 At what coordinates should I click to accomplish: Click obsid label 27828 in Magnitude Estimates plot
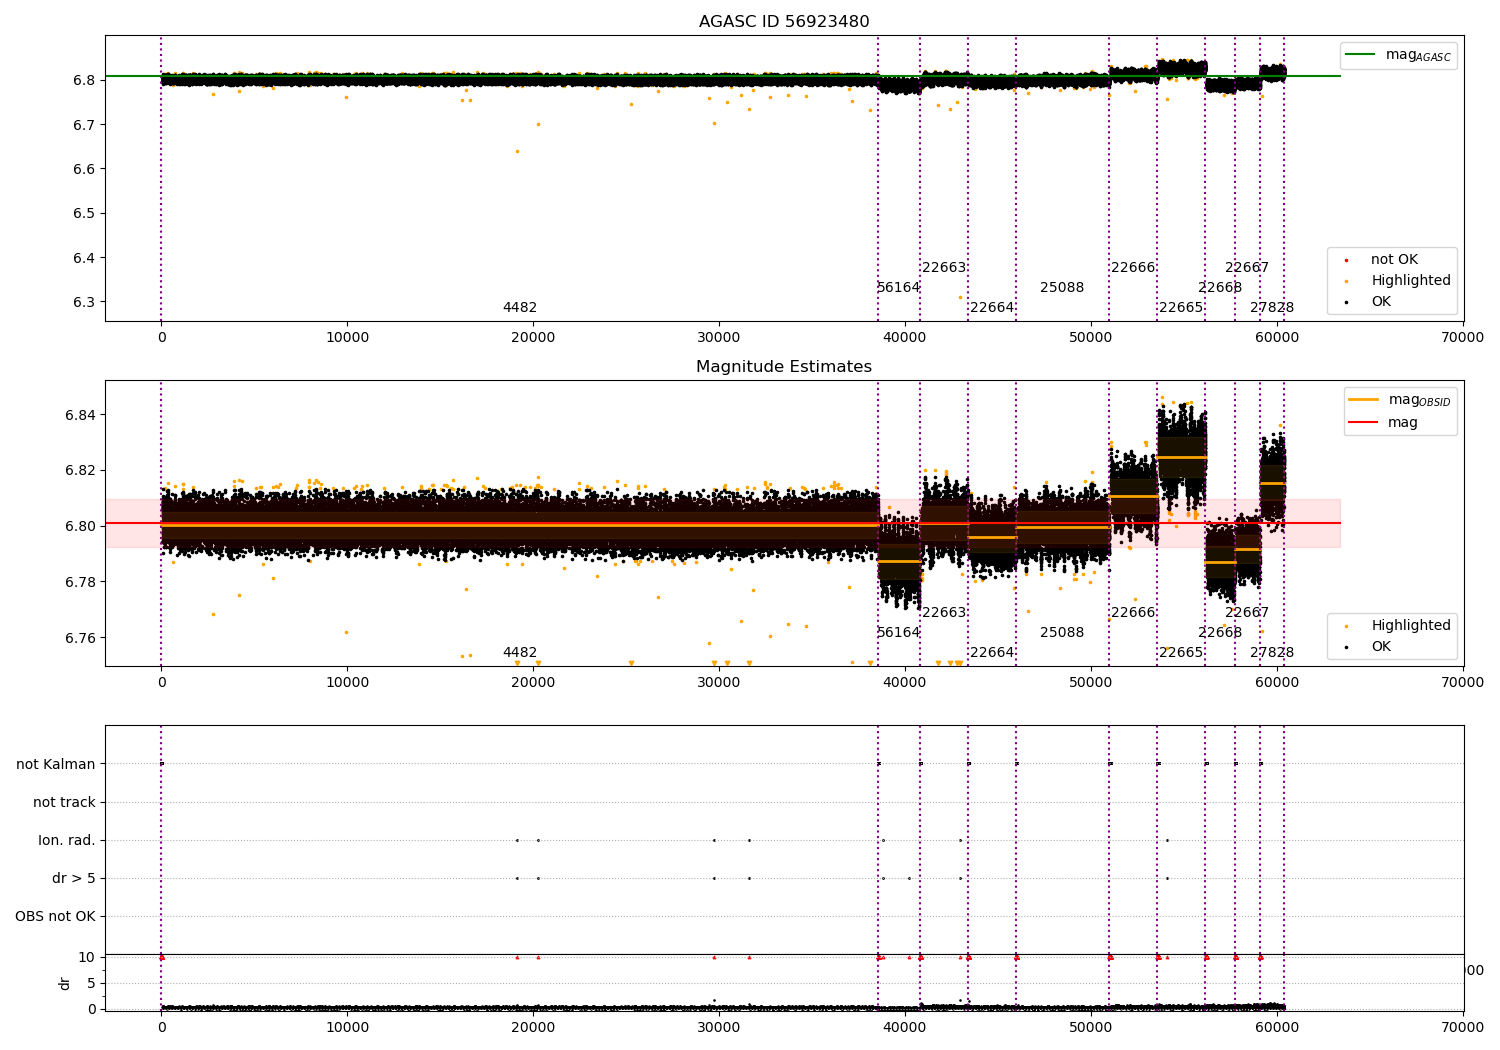pos(1272,653)
